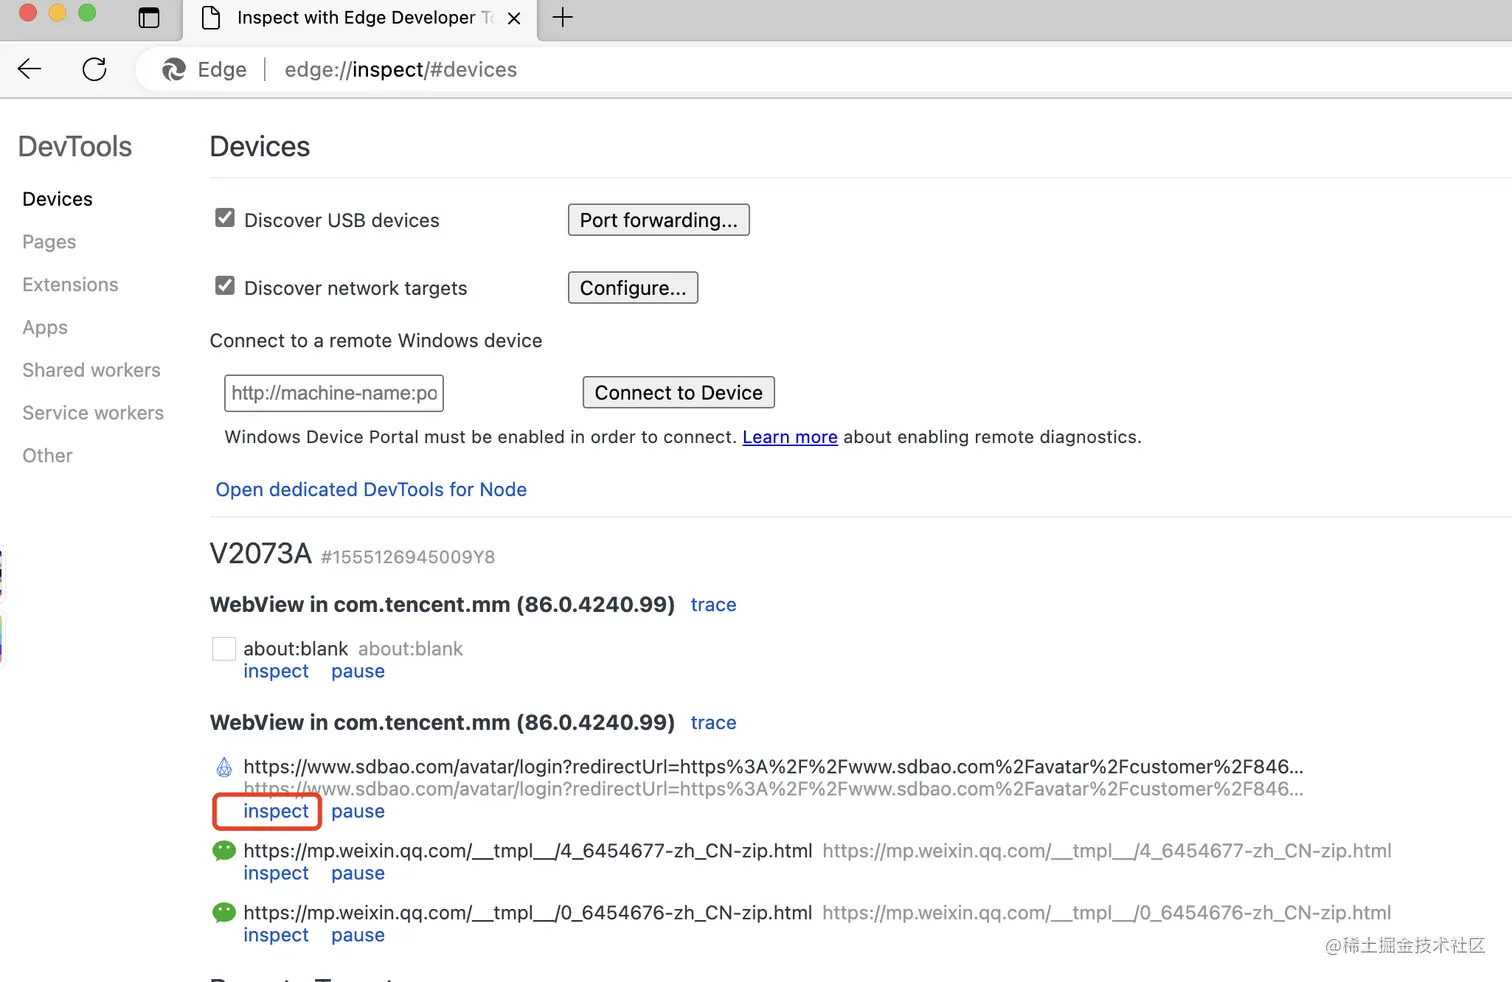Image resolution: width=1512 pixels, height=982 pixels.
Task: Open the Shared workers sidebar section
Action: click(91, 370)
